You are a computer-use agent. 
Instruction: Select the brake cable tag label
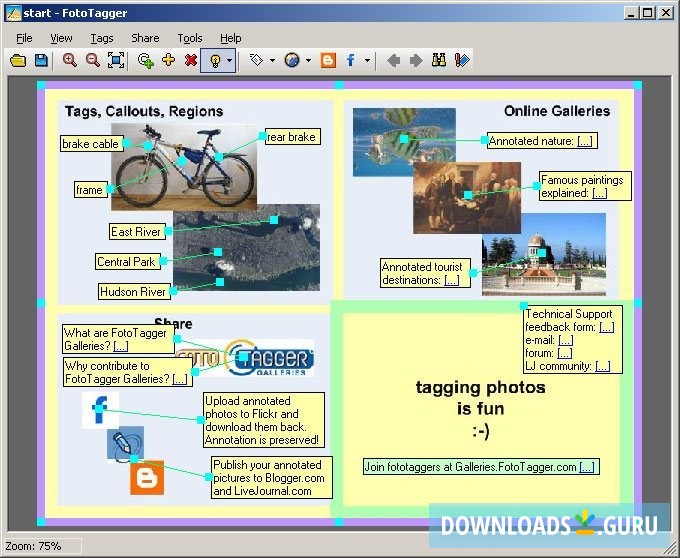(91, 144)
